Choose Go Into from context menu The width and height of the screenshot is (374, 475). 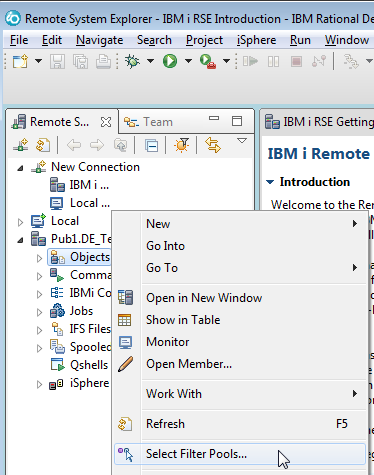[x=240, y=246]
